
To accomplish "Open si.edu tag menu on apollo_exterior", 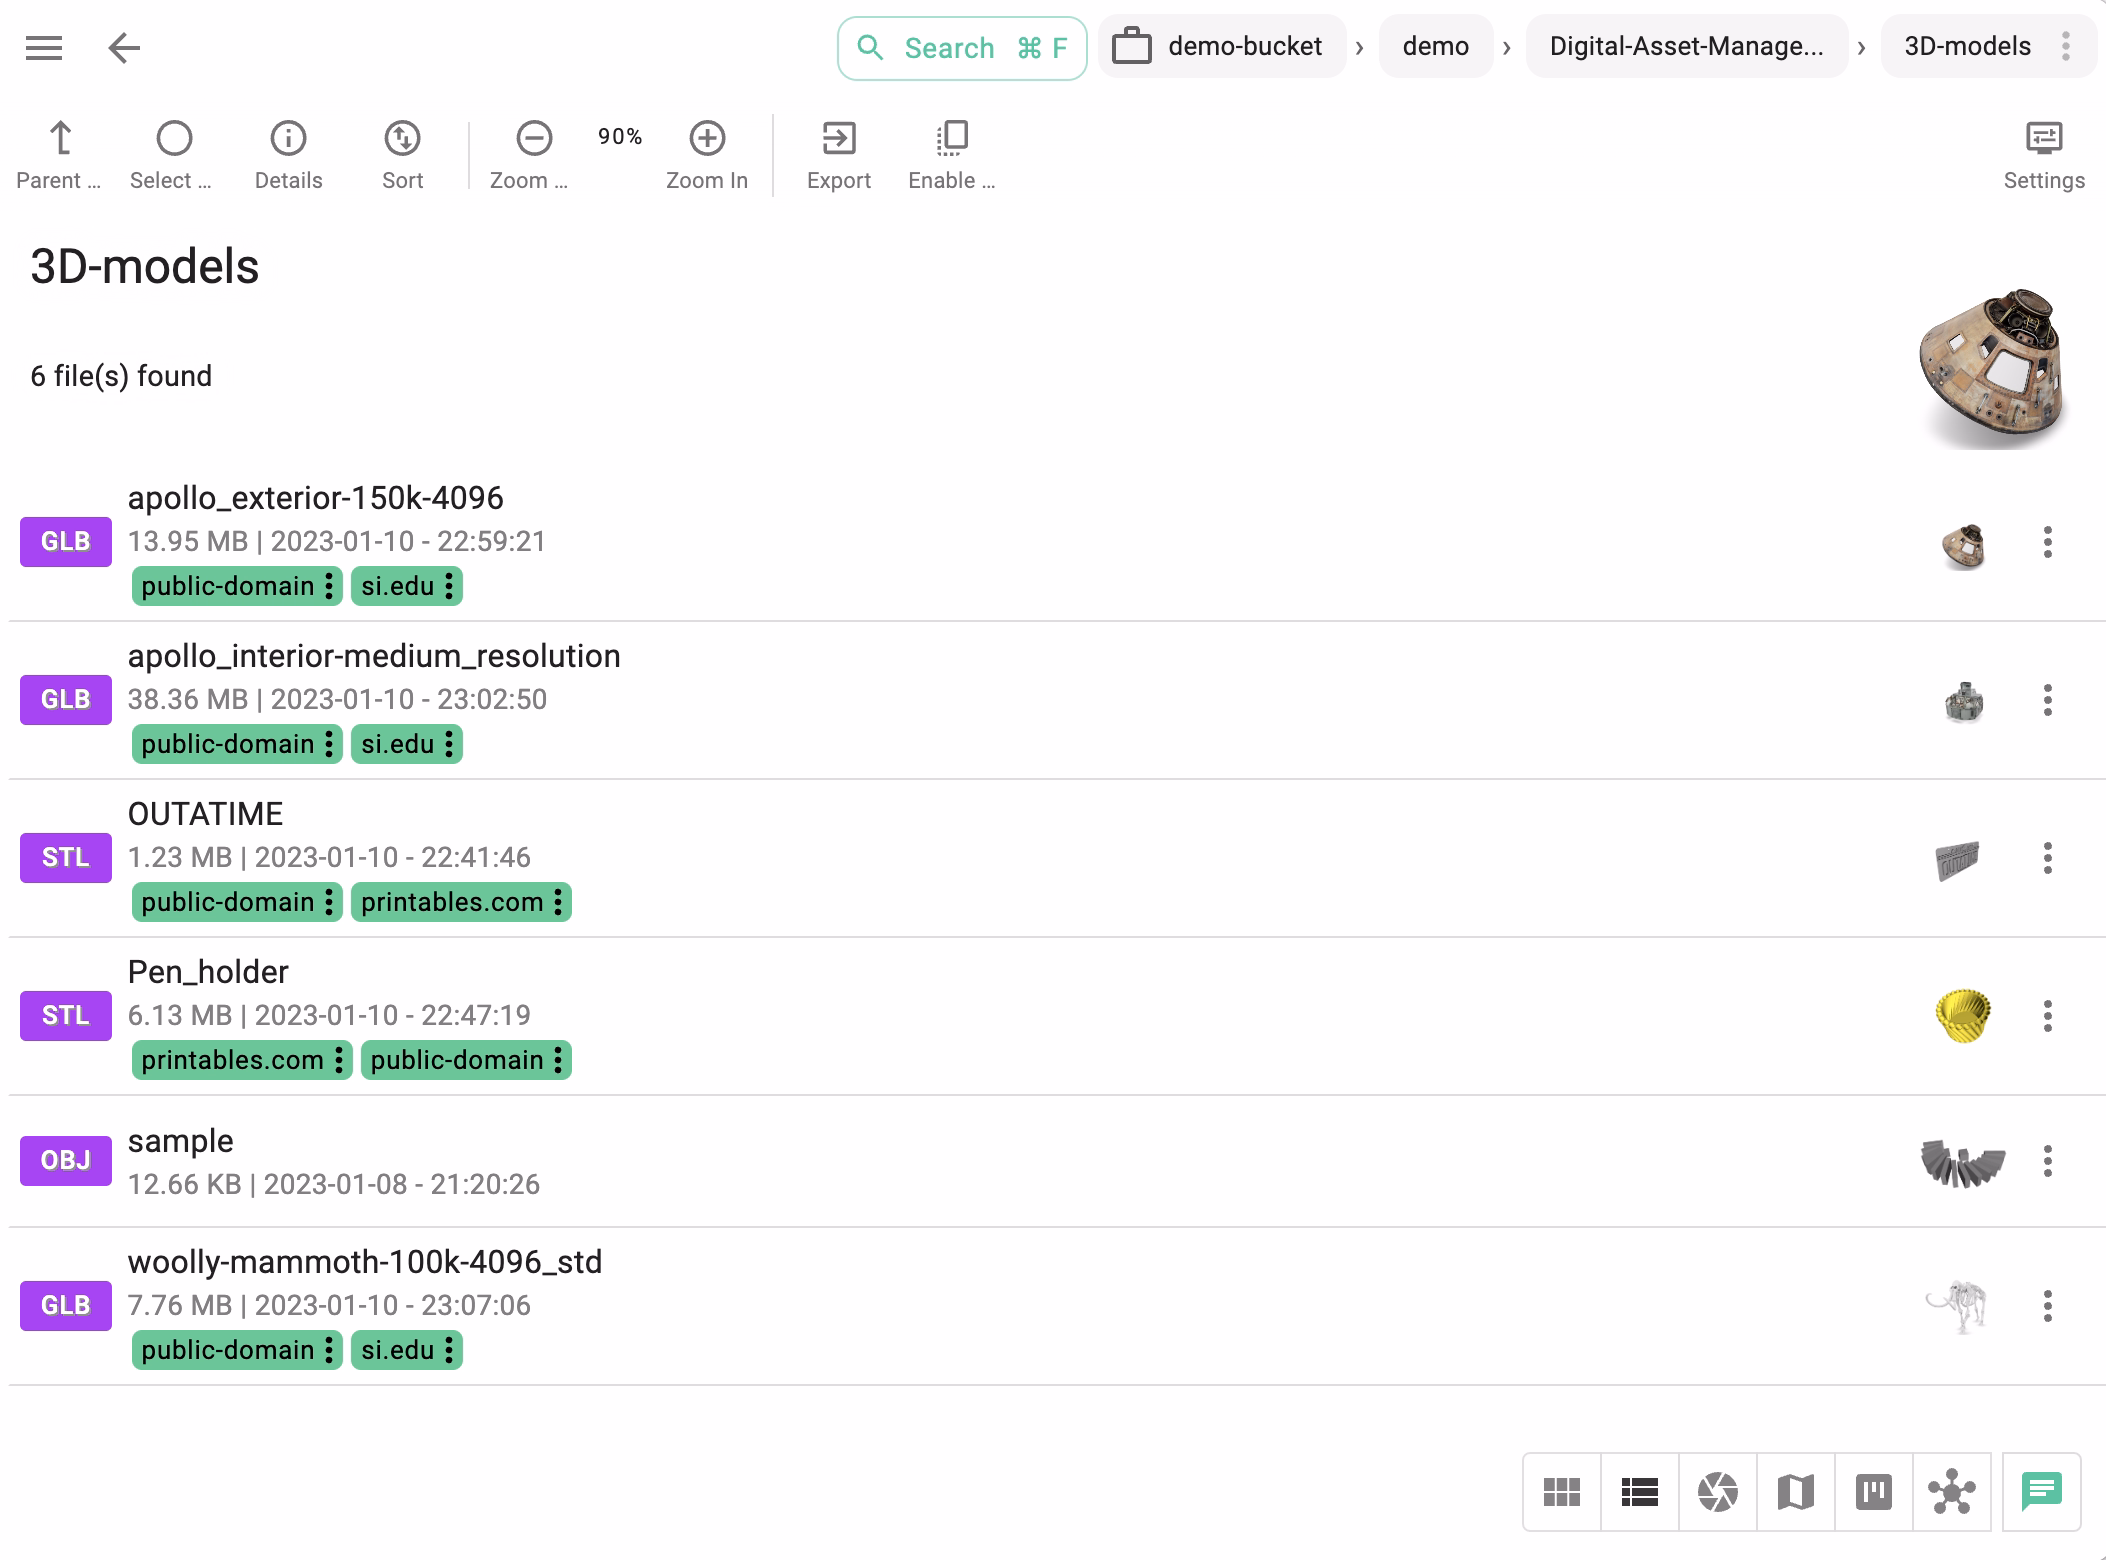I will 449,586.
